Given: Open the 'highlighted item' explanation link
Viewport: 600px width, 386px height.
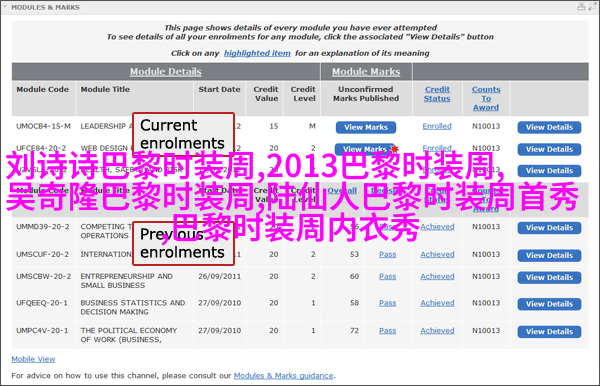Looking at the screenshot, I should (x=257, y=53).
